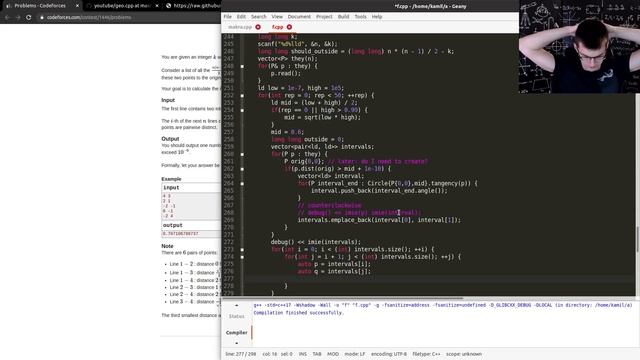The width and height of the screenshot is (640, 360).
Task: Click 'col: 16' in status bar
Action: click(x=269, y=354)
